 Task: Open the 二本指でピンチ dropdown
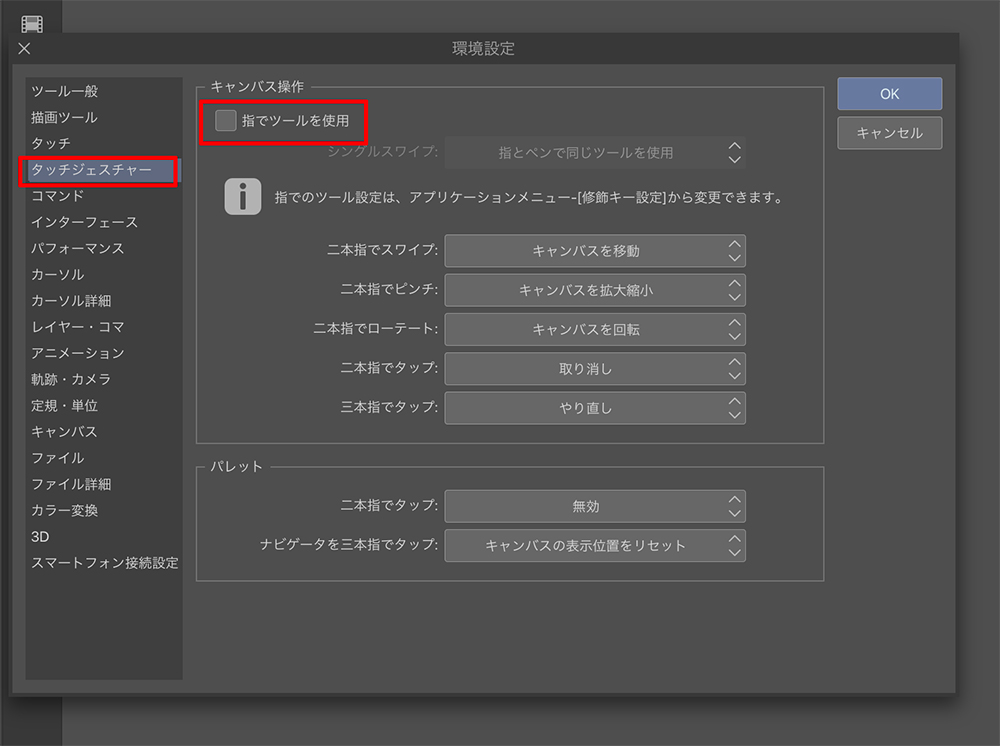[594, 290]
